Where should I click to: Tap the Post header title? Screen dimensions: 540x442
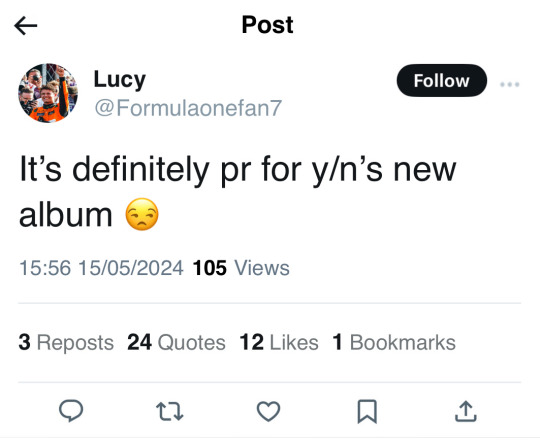(x=268, y=25)
